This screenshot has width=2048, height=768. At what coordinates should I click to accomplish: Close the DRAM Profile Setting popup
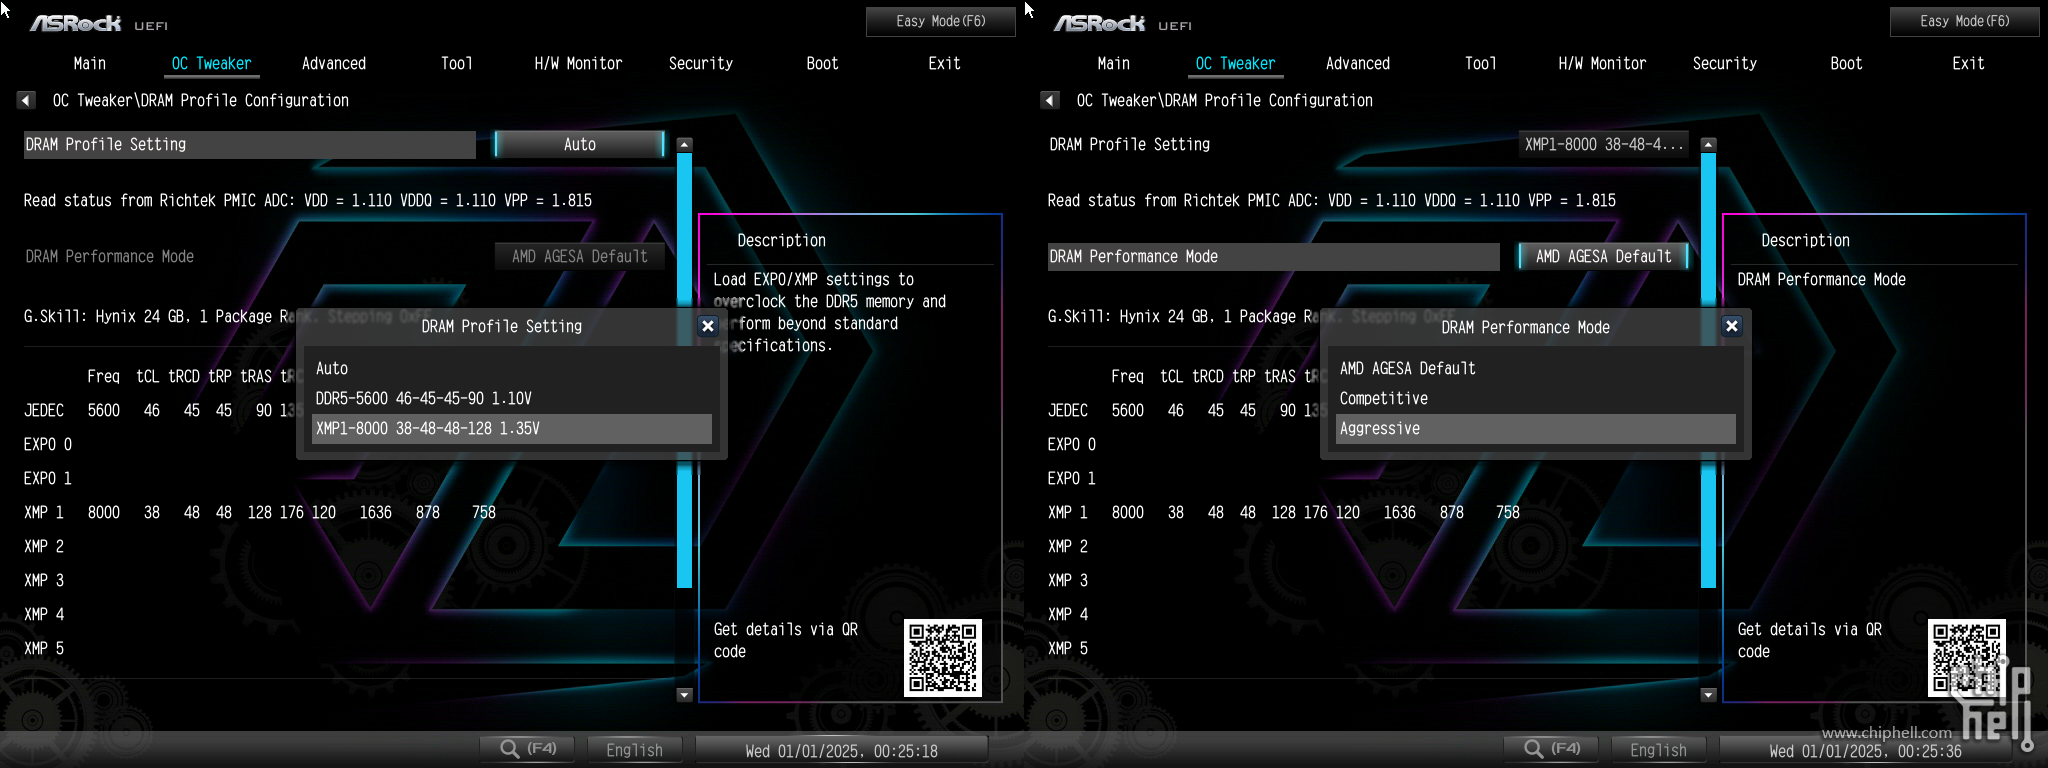[x=708, y=326]
